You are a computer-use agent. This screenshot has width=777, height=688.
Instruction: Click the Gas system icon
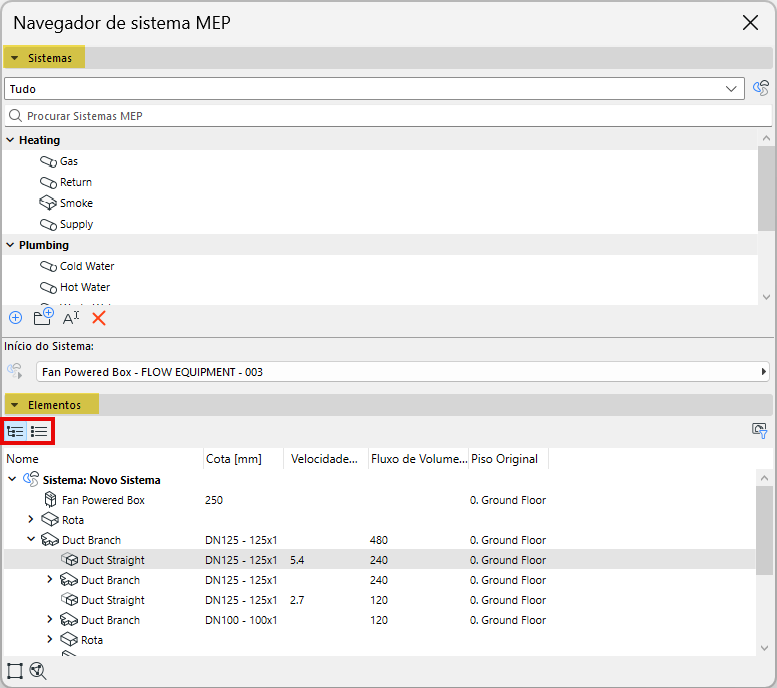[48, 162]
